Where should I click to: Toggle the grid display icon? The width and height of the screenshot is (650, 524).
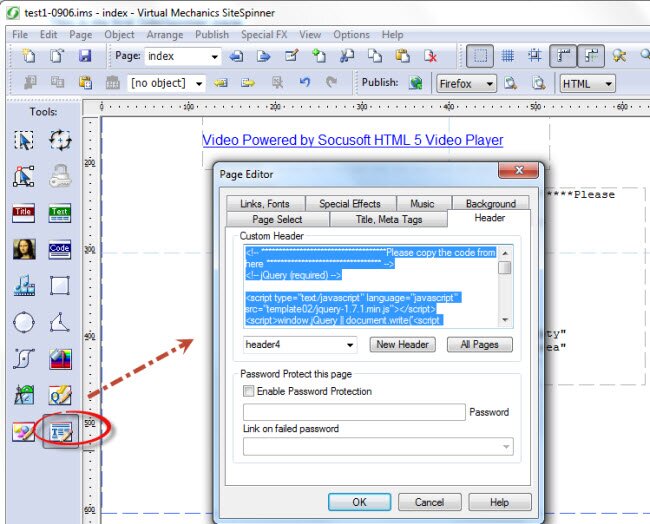coord(507,56)
